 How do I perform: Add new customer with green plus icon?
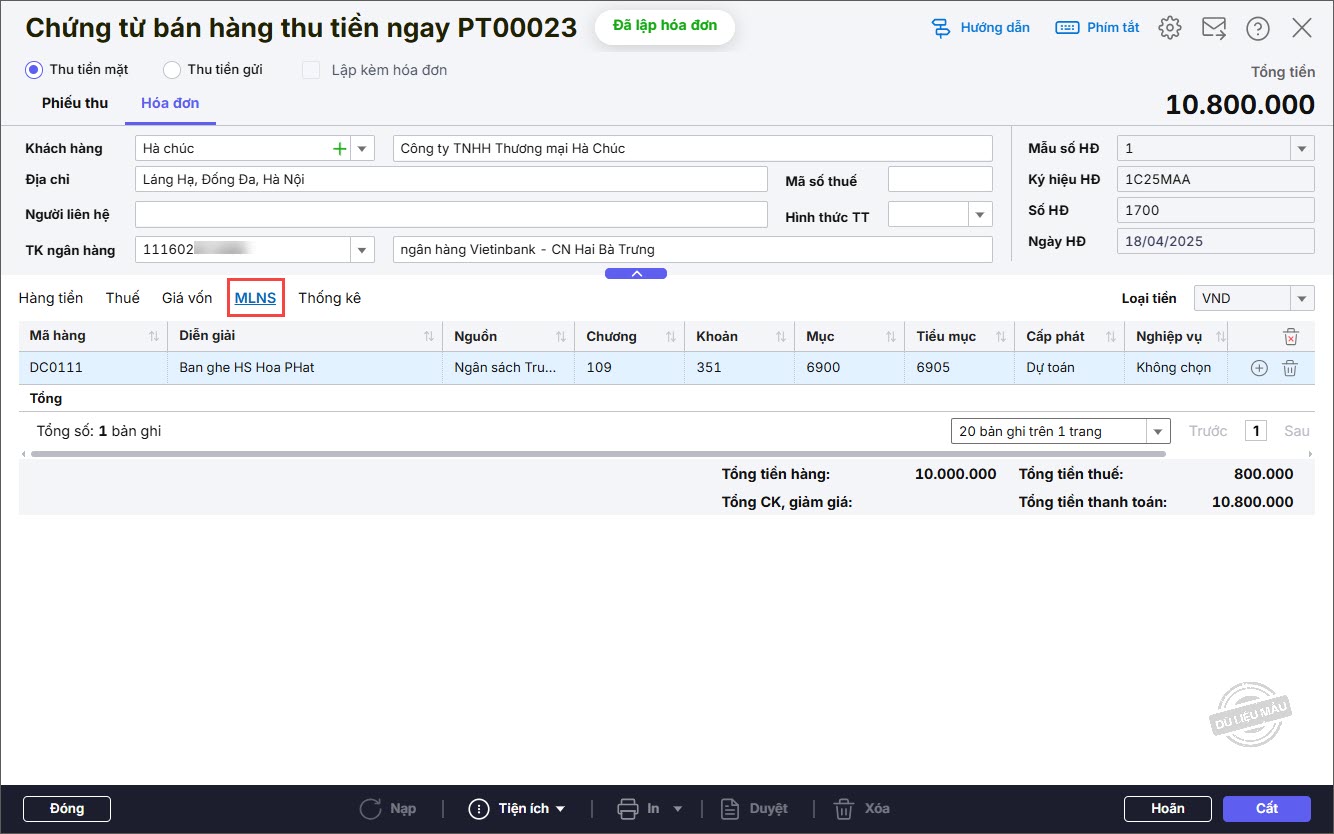pos(340,149)
